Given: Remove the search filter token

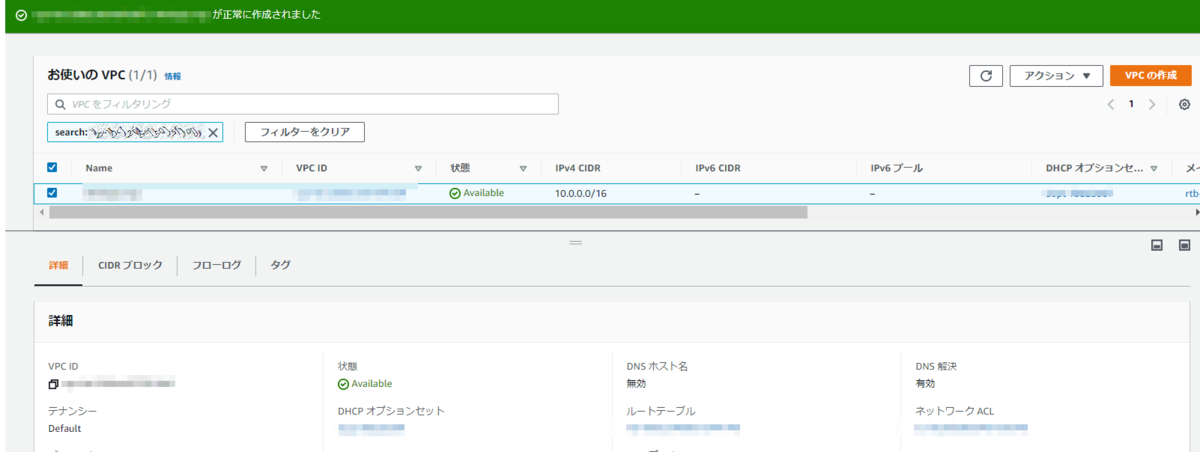Looking at the screenshot, I should point(212,132).
